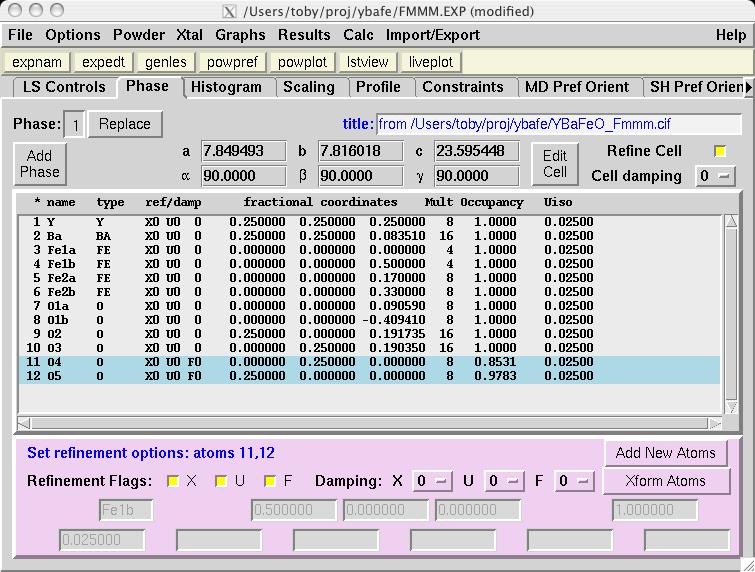The width and height of the screenshot is (755, 572).
Task: Click the atom list scroll-up arrow
Action: coord(731,221)
